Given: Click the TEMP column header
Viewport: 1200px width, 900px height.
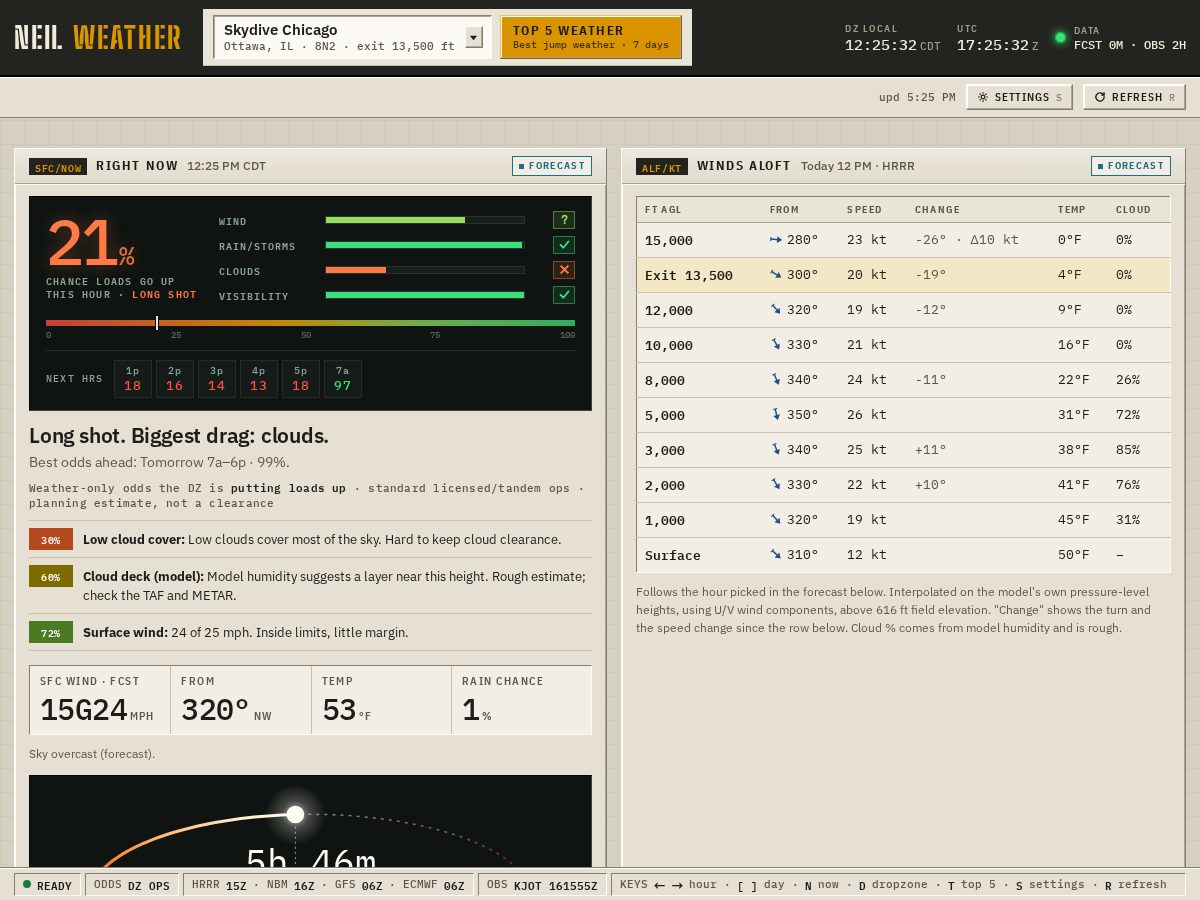Looking at the screenshot, I should pos(1071,210).
